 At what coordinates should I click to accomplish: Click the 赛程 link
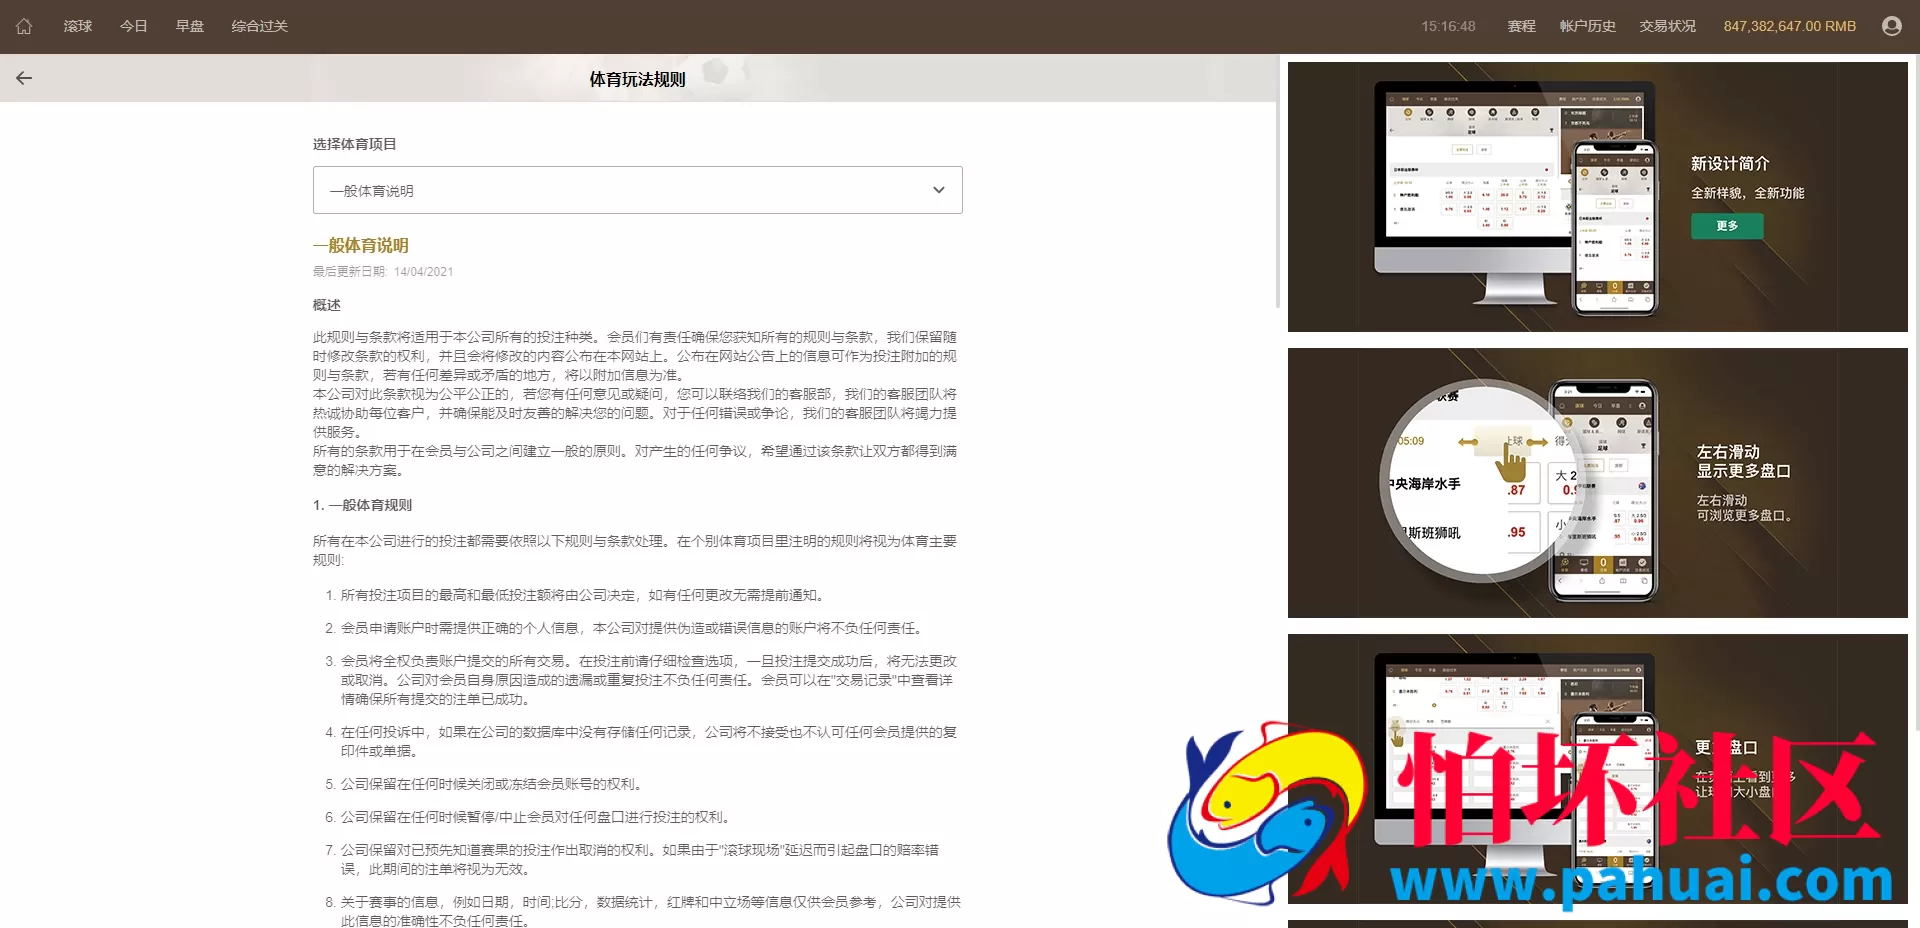click(1521, 26)
